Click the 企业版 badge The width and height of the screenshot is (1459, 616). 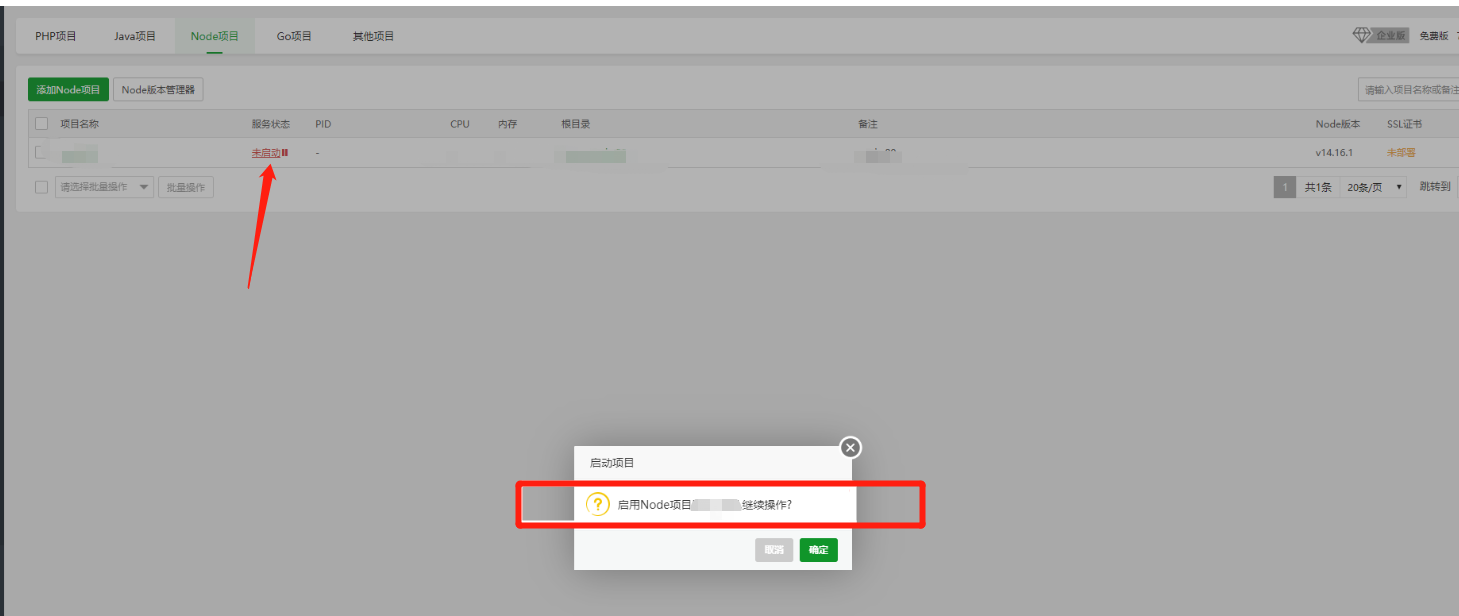click(1391, 35)
